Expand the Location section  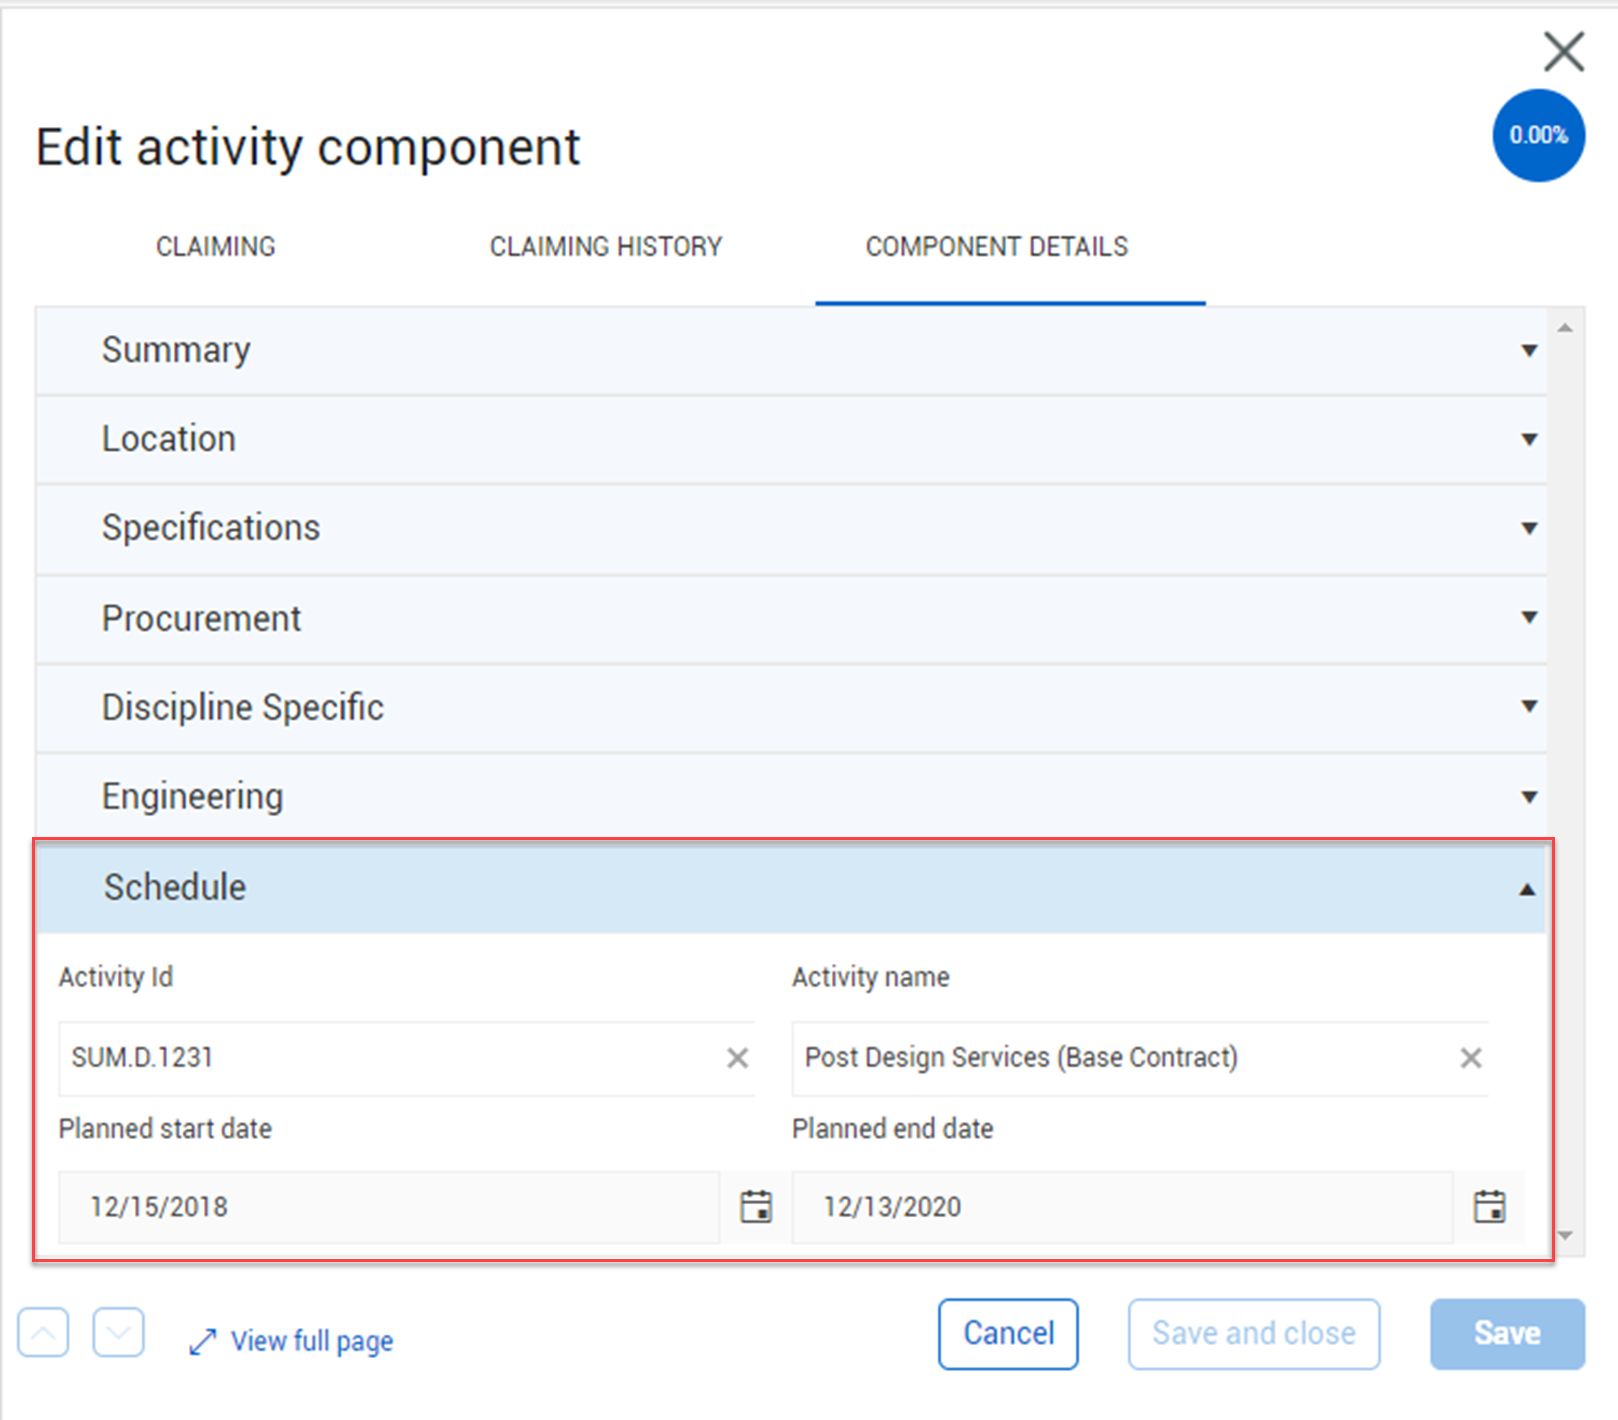click(1529, 439)
